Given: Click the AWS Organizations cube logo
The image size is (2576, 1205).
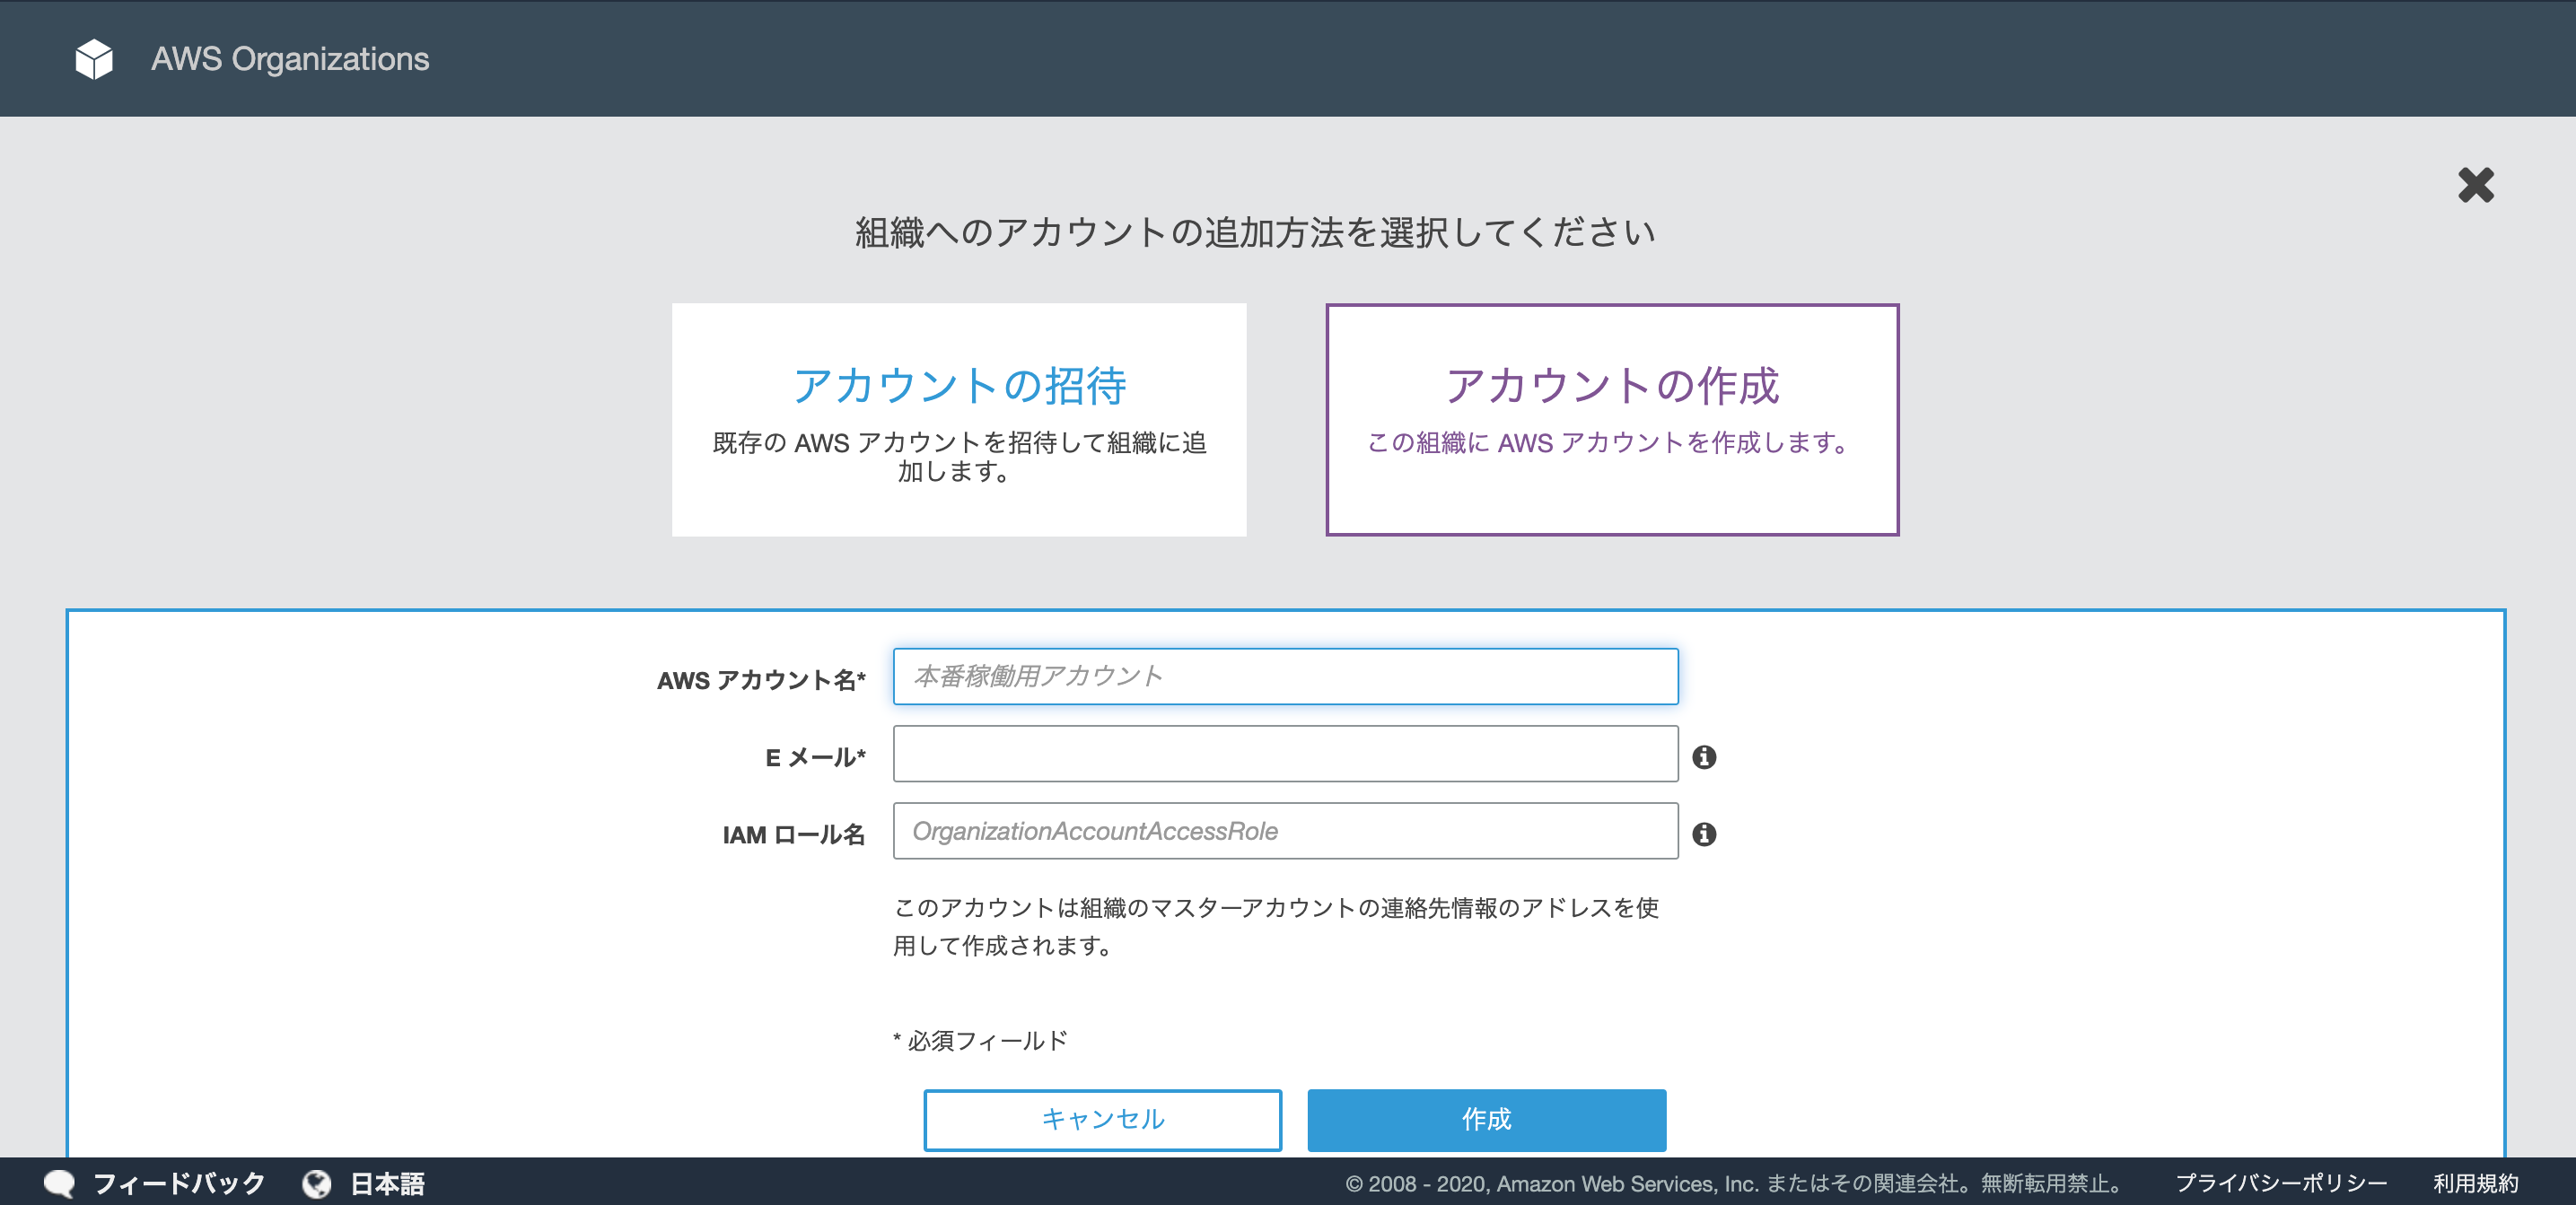Looking at the screenshot, I should pyautogui.click(x=94, y=59).
